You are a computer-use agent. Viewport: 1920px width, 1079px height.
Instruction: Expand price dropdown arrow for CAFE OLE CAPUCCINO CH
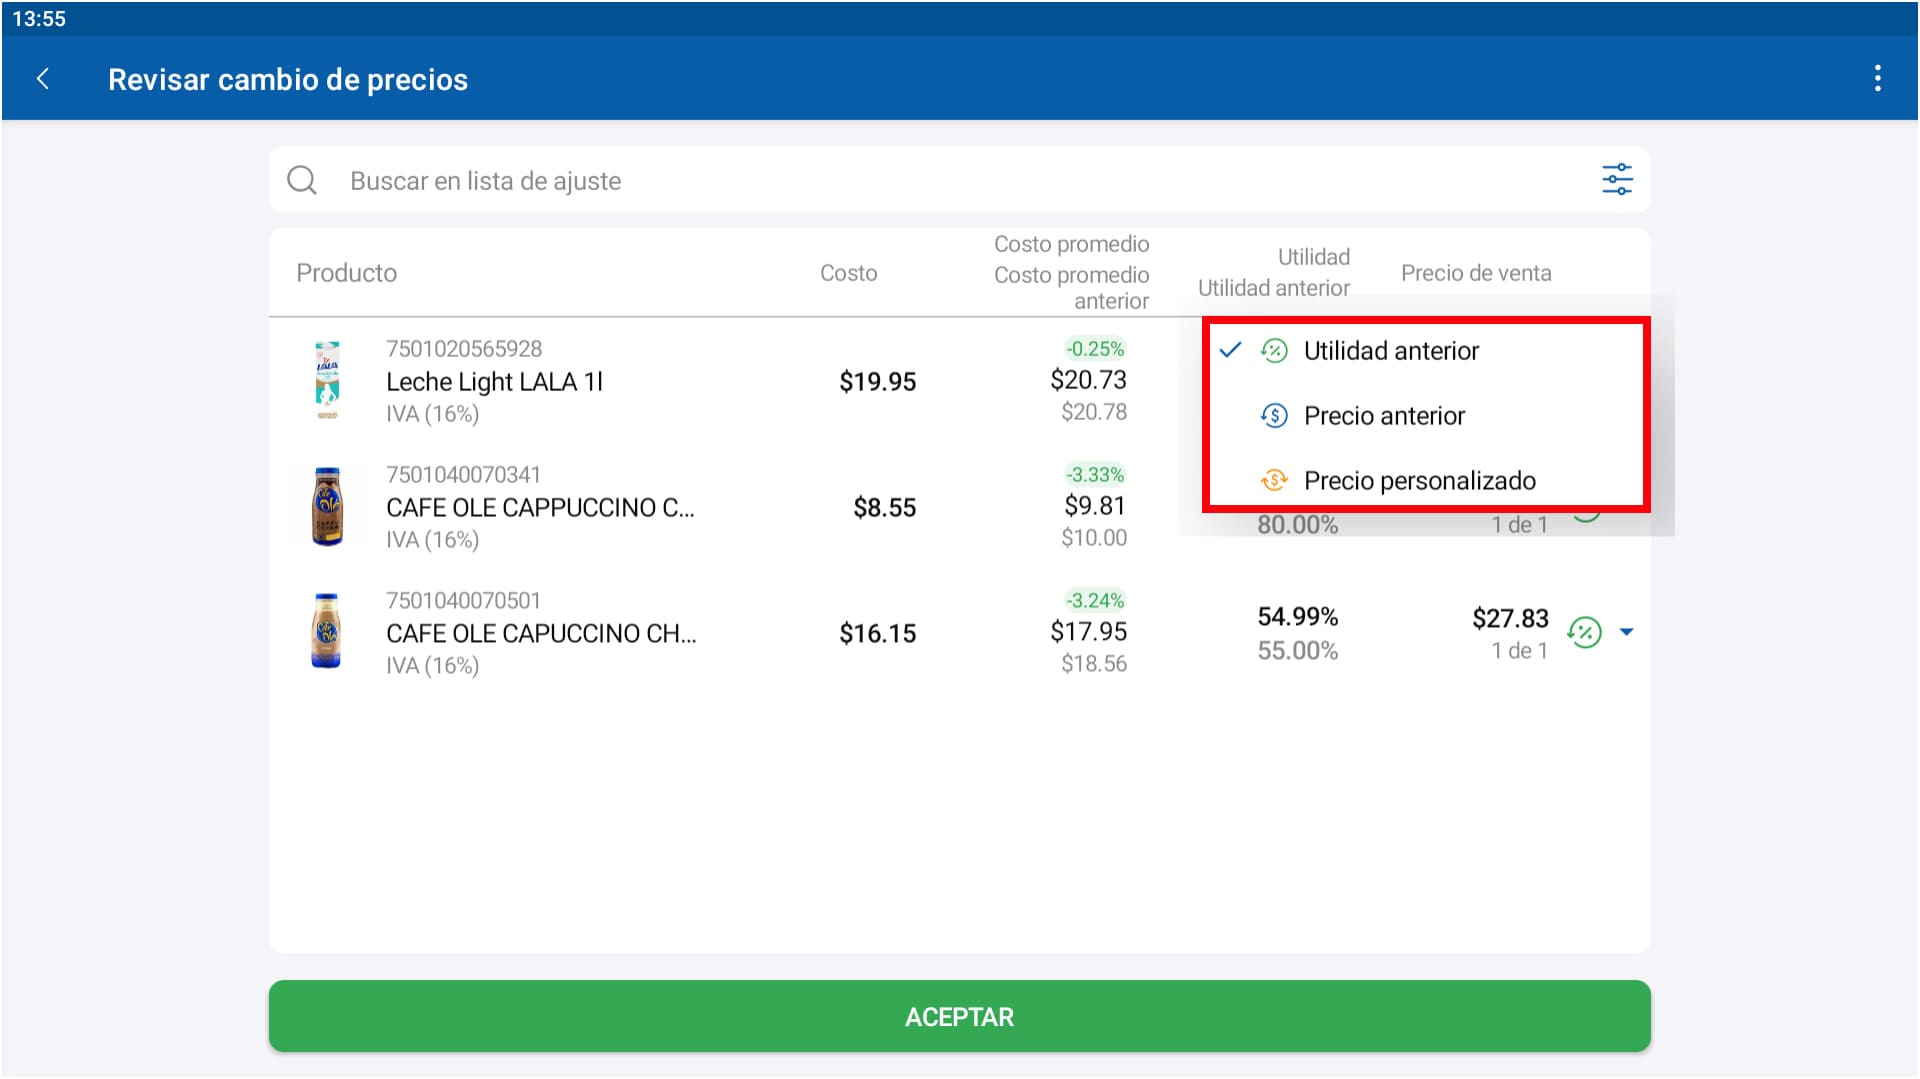pos(1627,632)
